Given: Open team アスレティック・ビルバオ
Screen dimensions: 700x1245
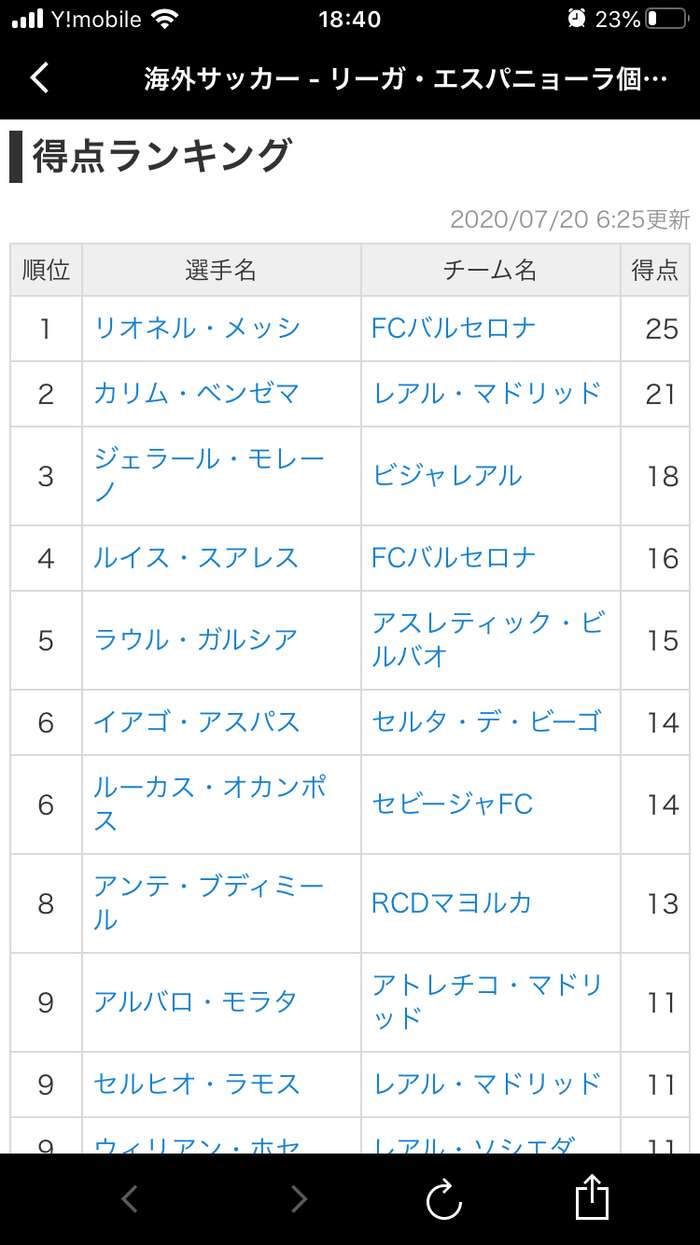Looking at the screenshot, I should 489,640.
